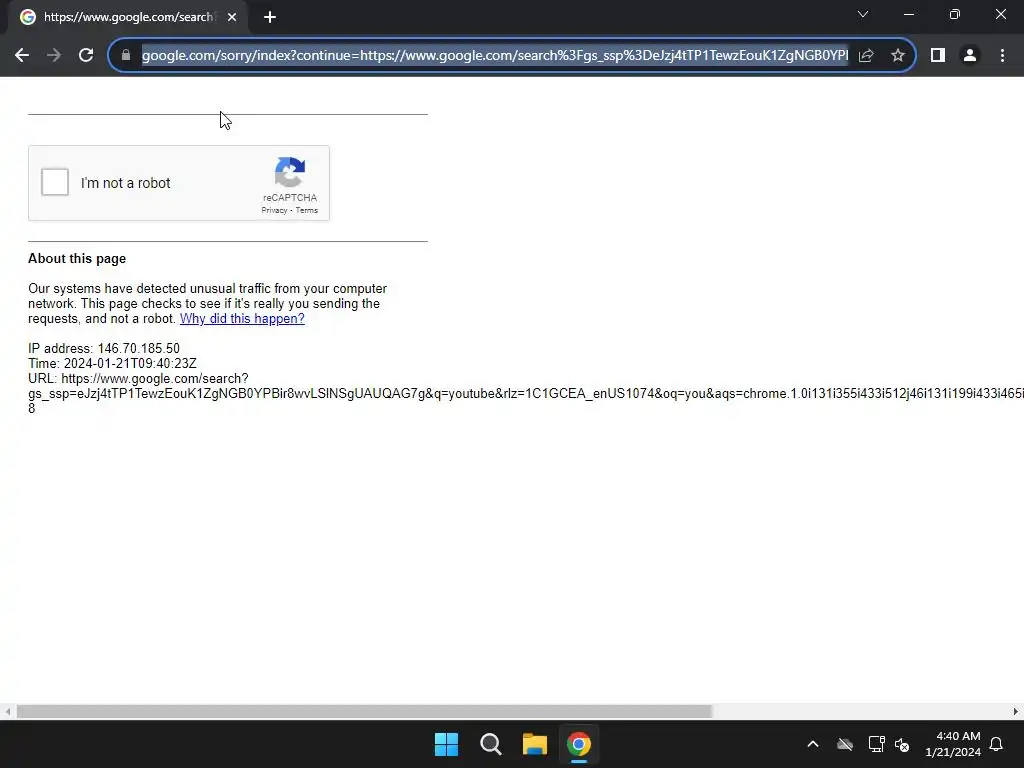
Task: Click the About this page heading
Action: [x=77, y=259]
